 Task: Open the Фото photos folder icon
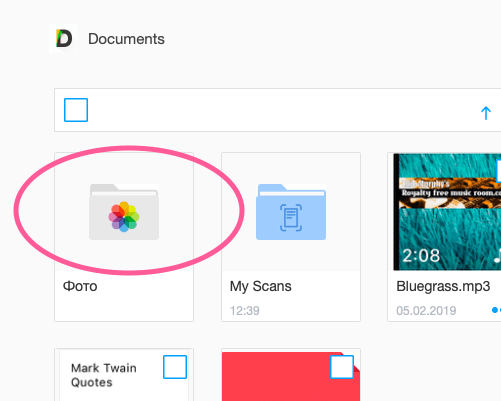click(x=124, y=212)
